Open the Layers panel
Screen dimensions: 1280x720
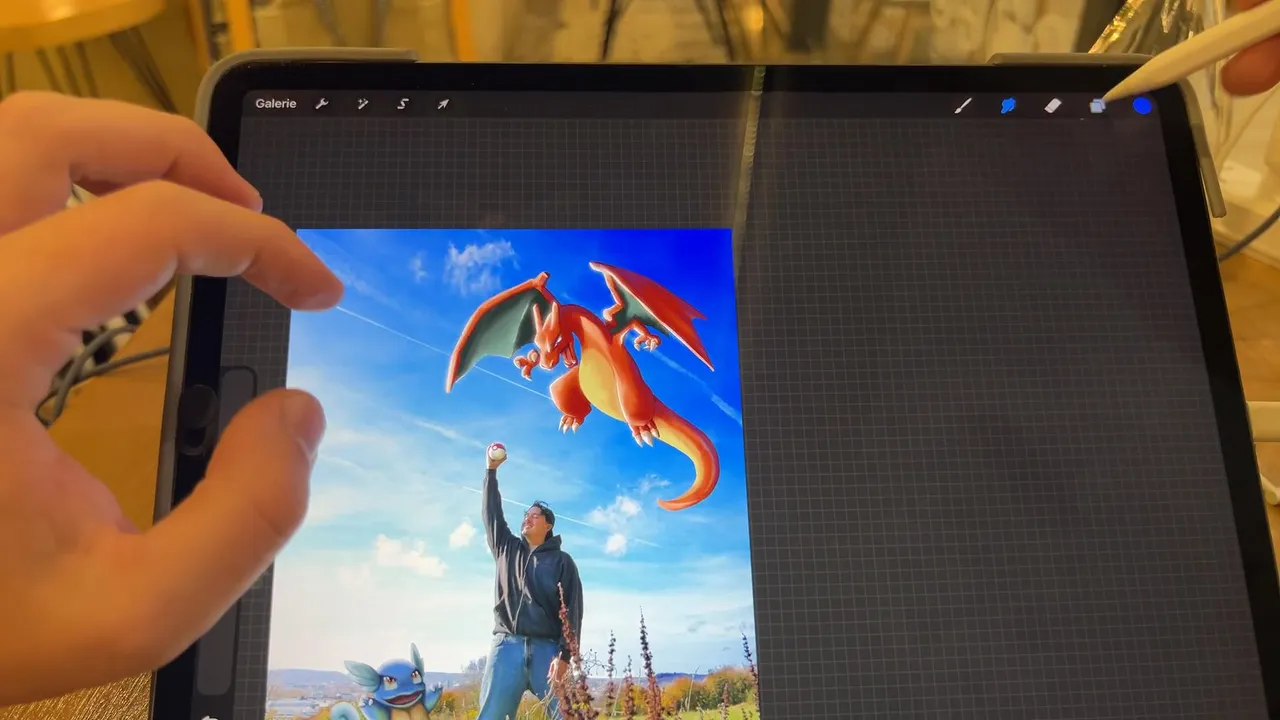click(1097, 106)
